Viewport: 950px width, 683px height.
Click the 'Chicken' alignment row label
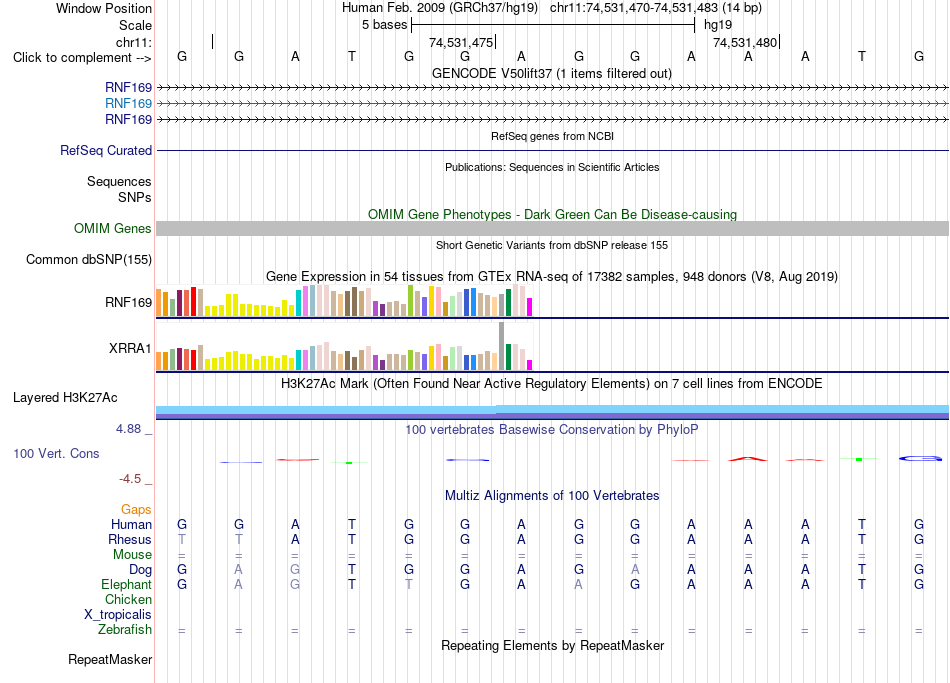pyautogui.click(x=128, y=599)
